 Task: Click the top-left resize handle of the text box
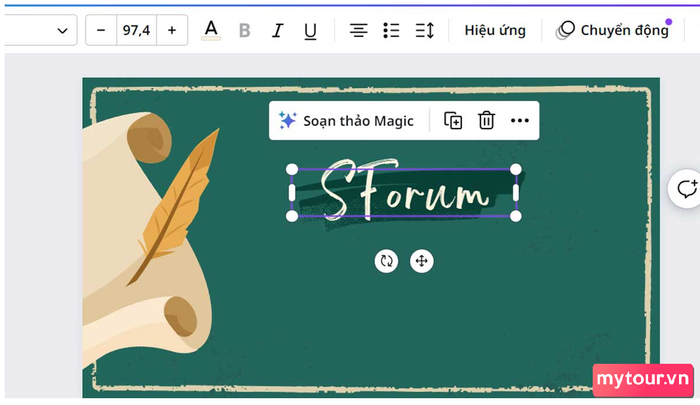click(292, 169)
